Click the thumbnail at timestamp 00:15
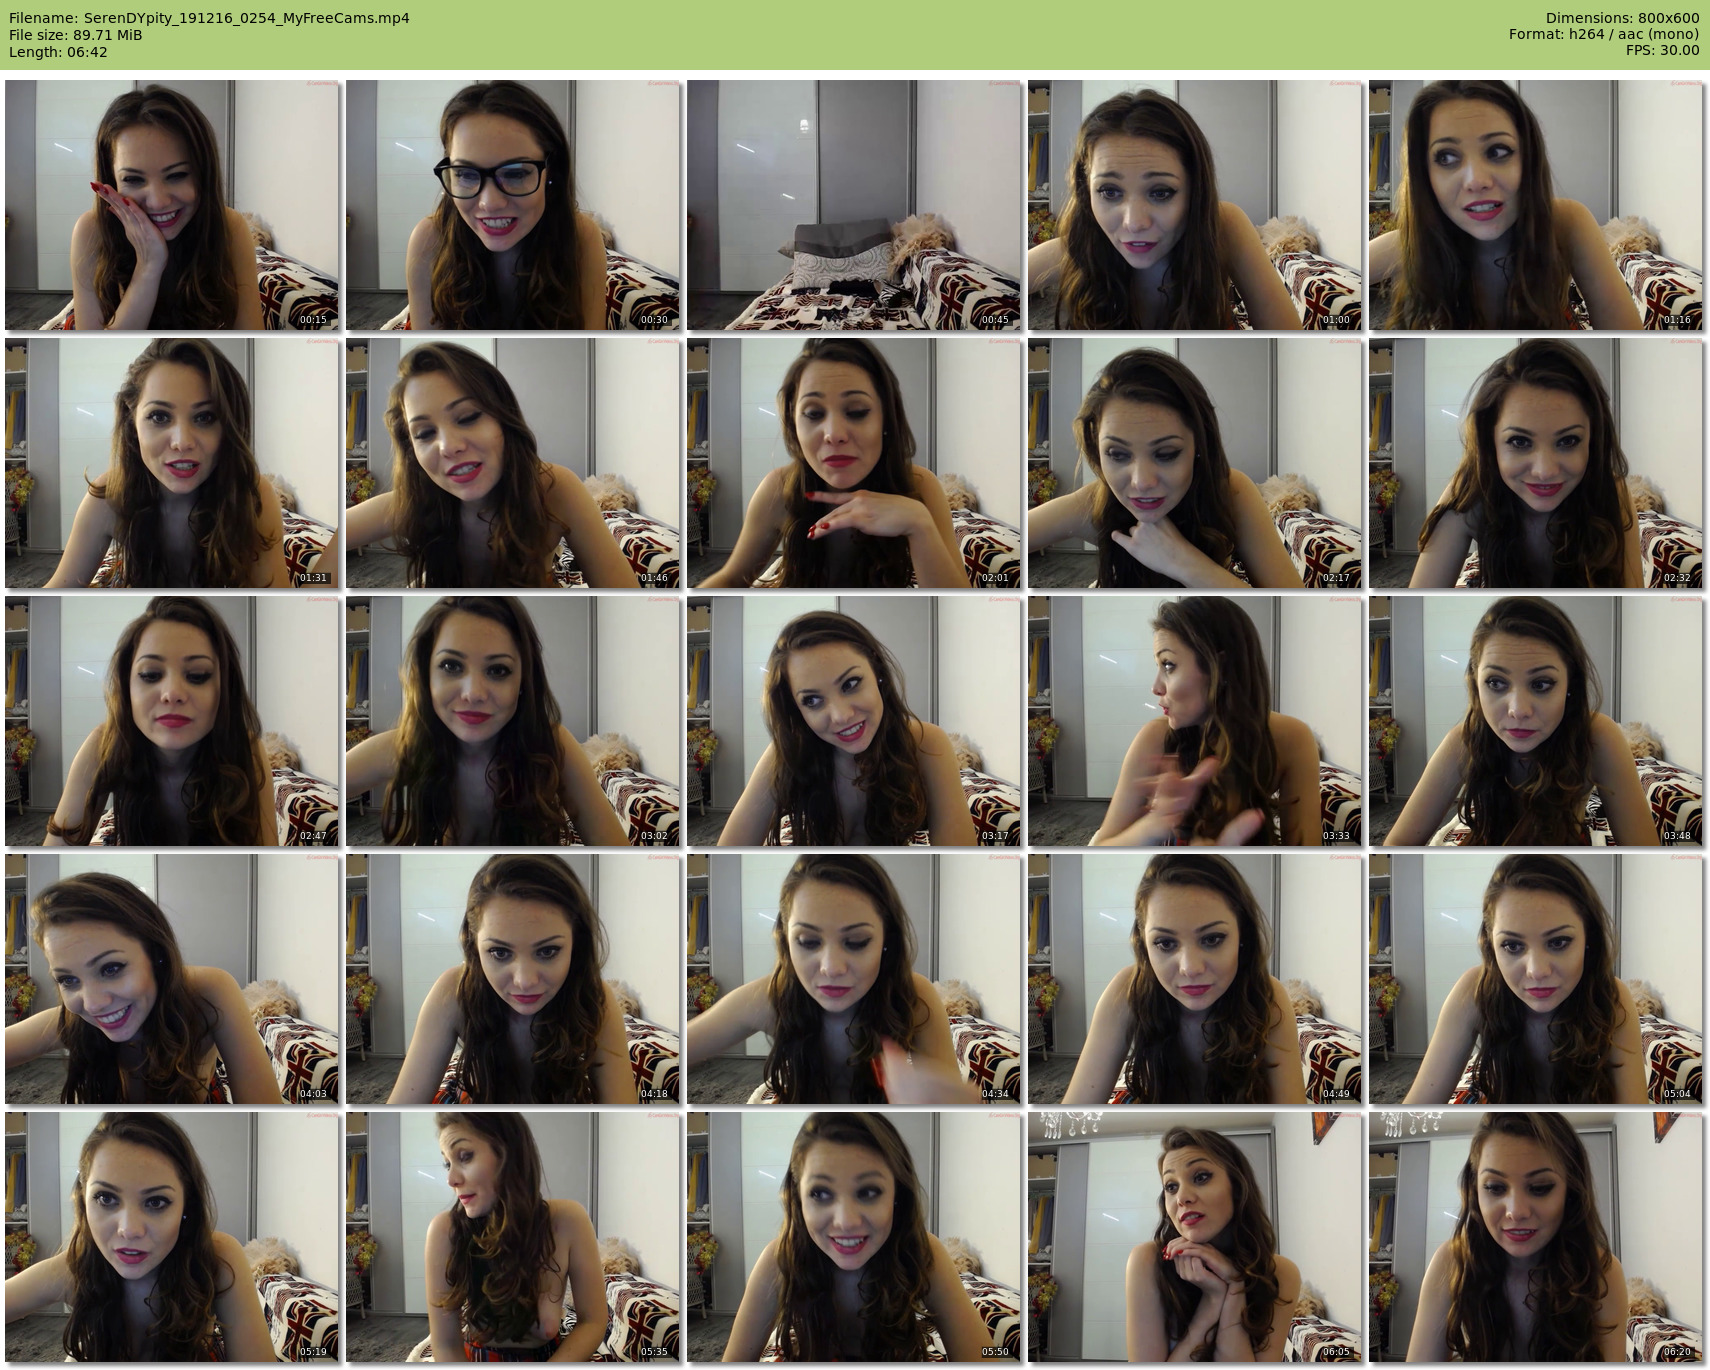The width and height of the screenshot is (1710, 1370). pyautogui.click(x=172, y=205)
